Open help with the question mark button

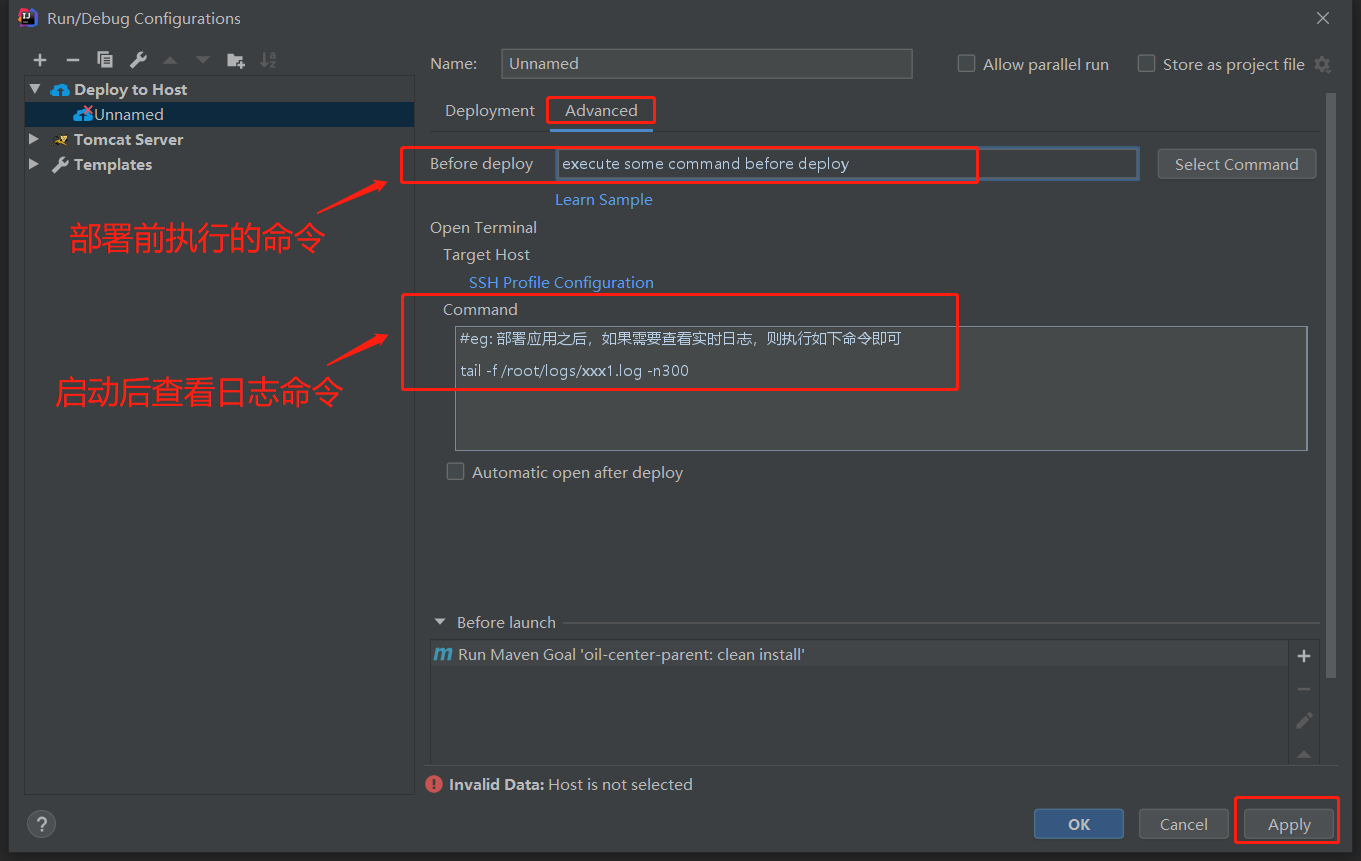[41, 824]
